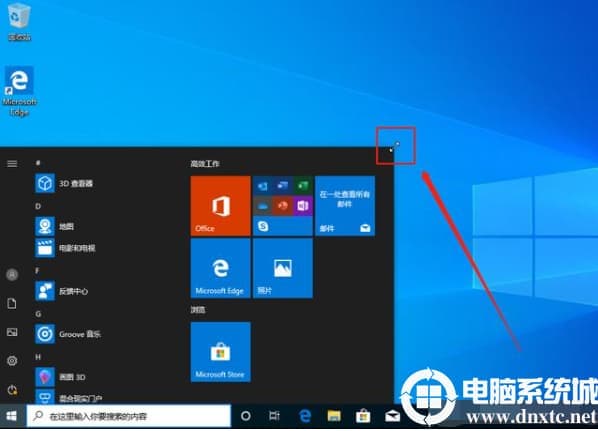Open the small Word tile

click(x=283, y=186)
